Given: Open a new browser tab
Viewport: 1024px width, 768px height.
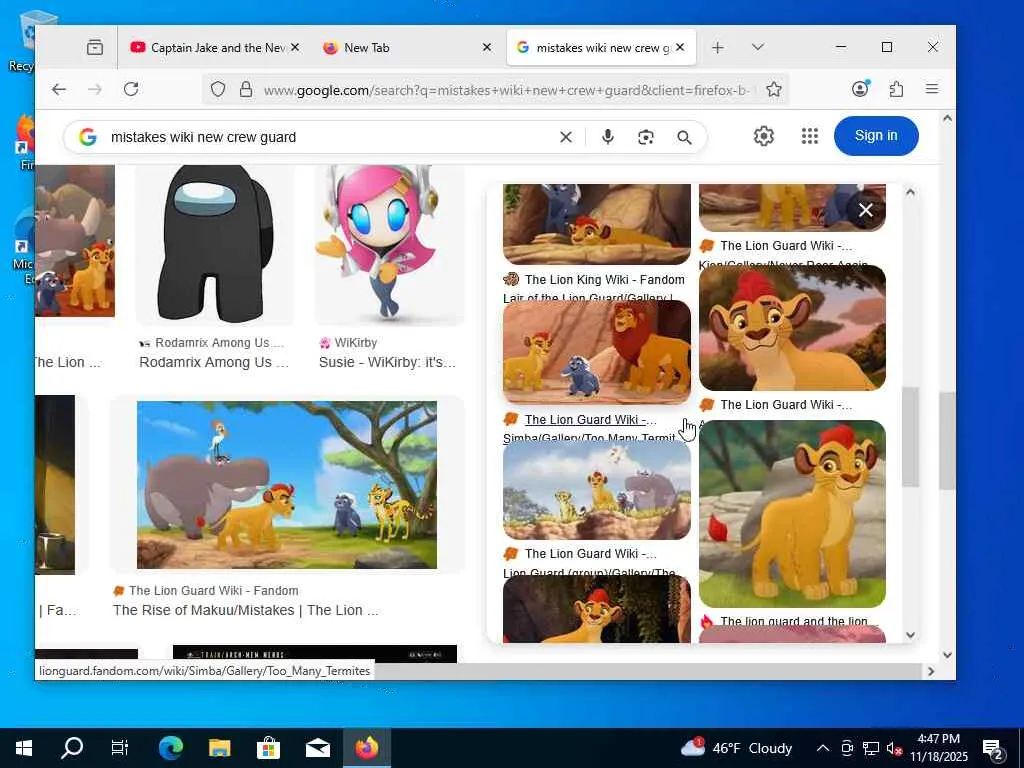Looking at the screenshot, I should pyautogui.click(x=718, y=48).
